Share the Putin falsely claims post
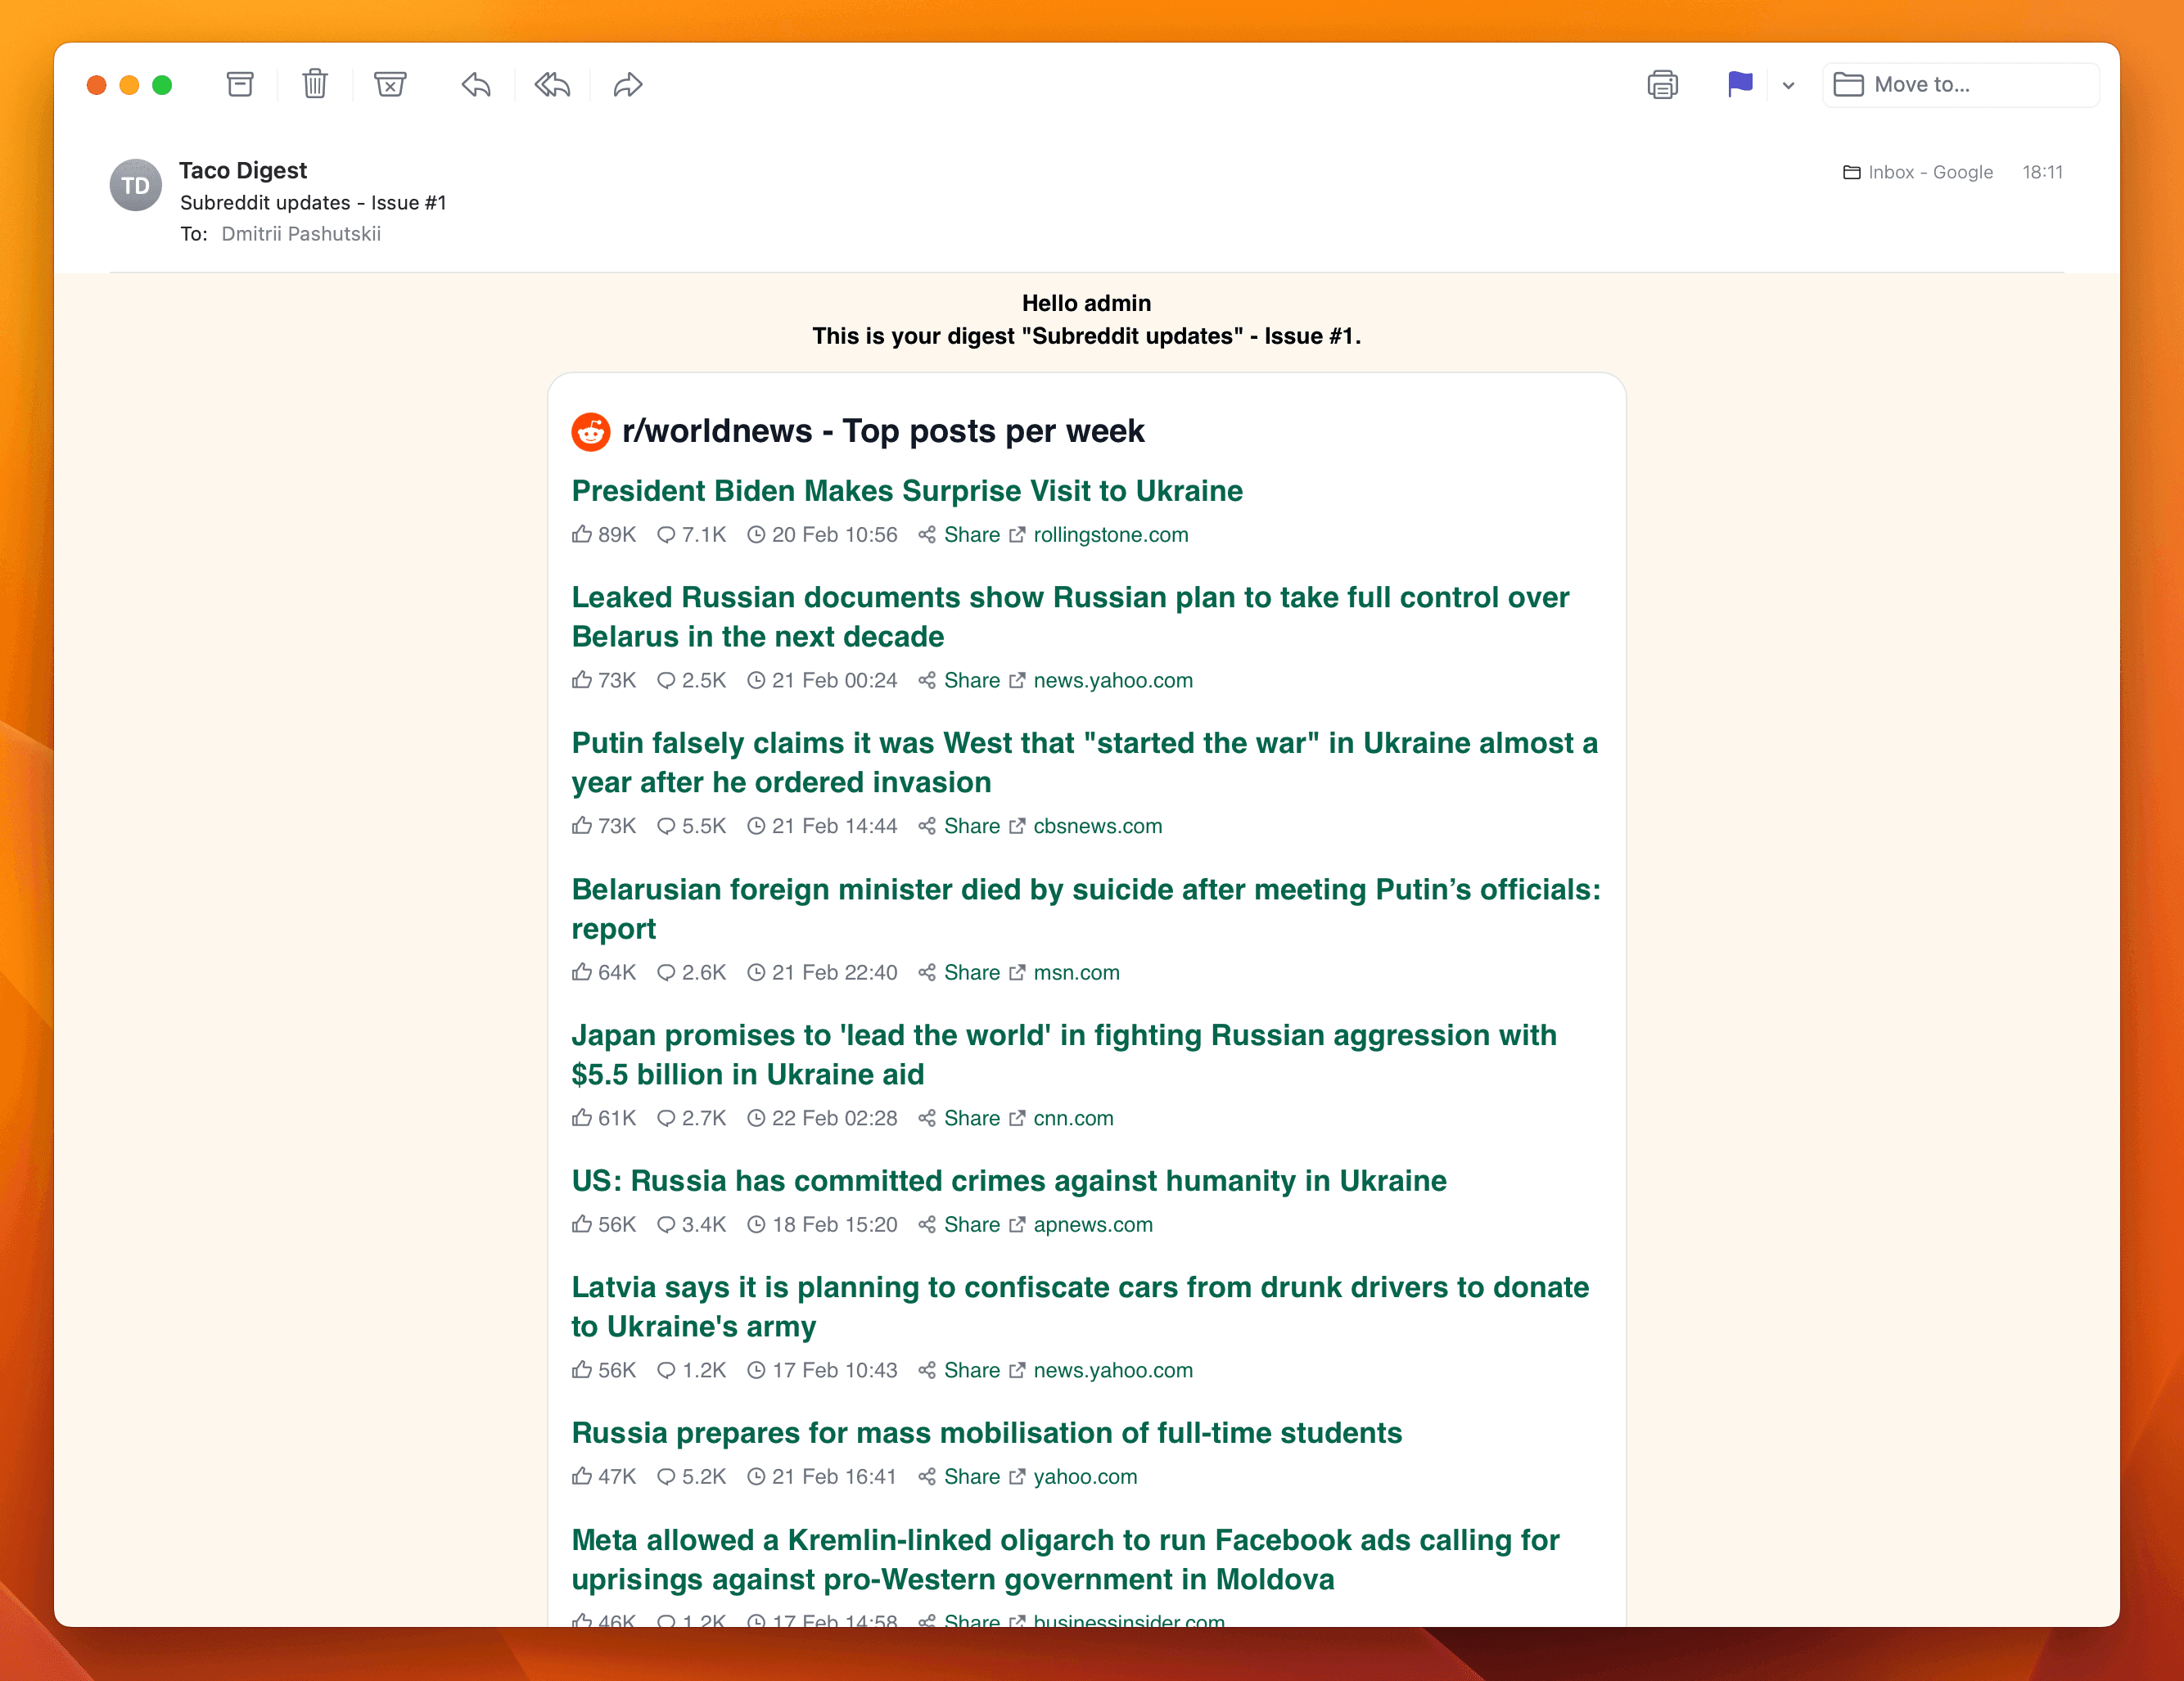 coord(972,826)
